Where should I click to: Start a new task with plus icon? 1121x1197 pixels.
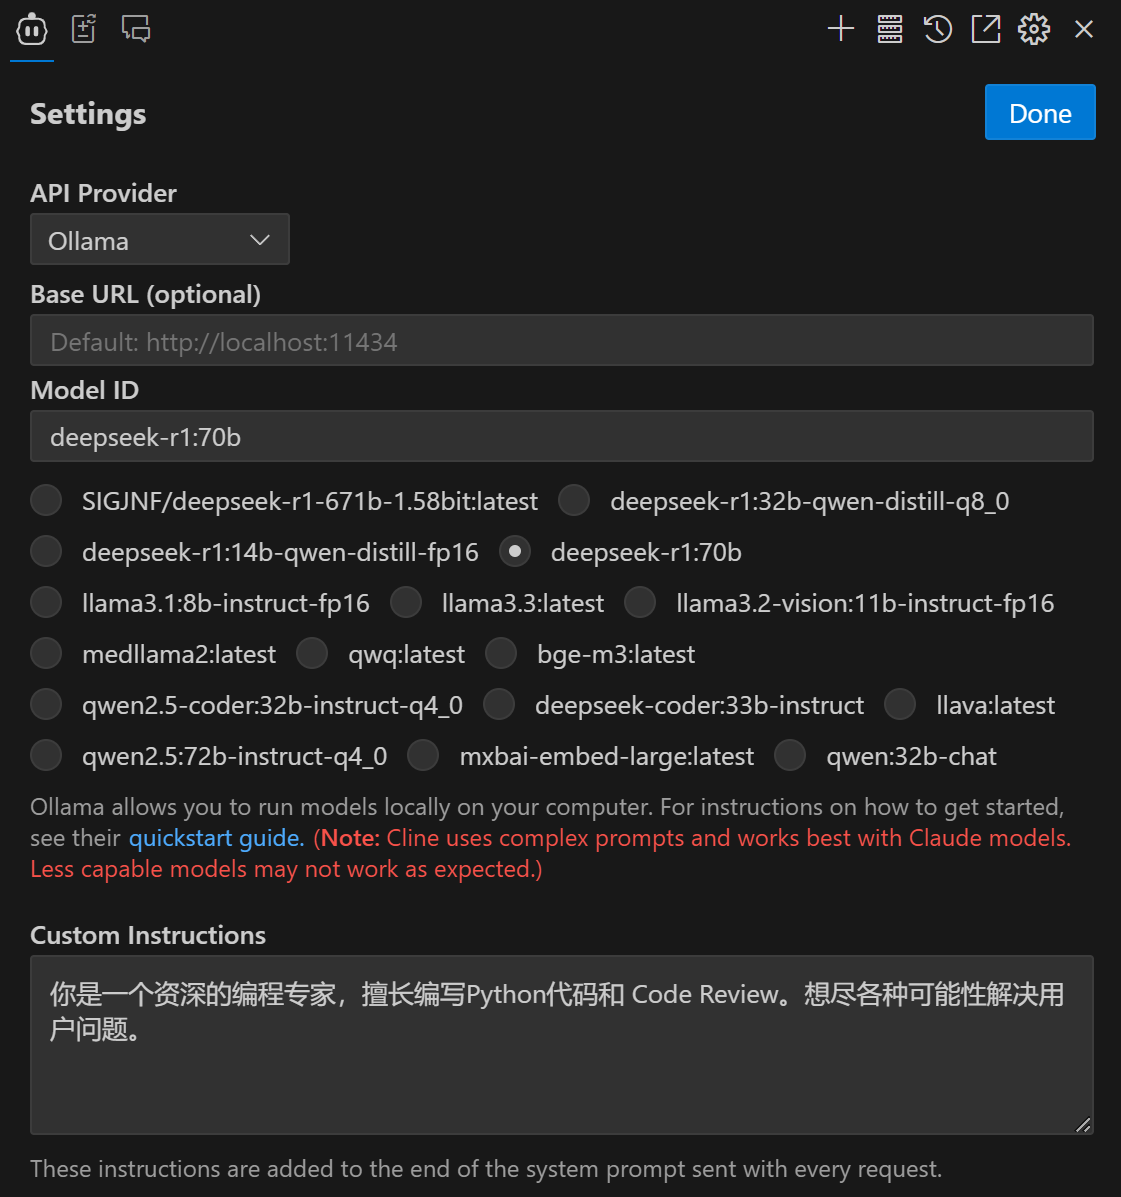[841, 29]
